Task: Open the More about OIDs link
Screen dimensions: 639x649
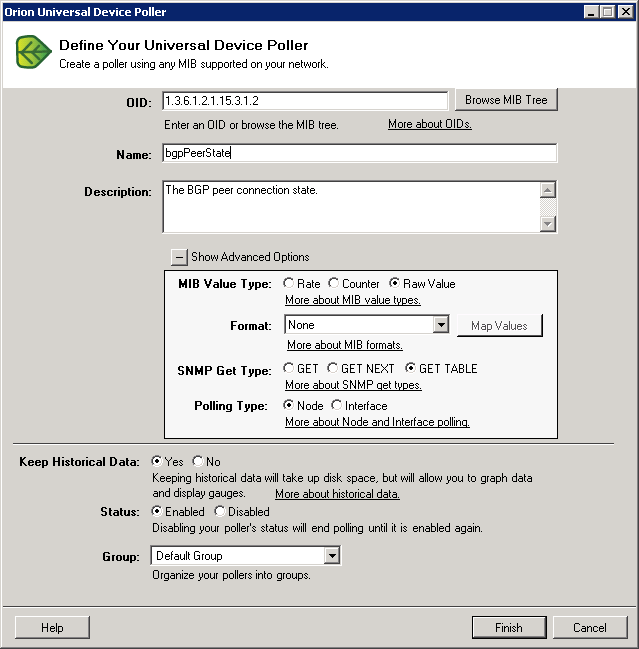Action: click(x=430, y=124)
